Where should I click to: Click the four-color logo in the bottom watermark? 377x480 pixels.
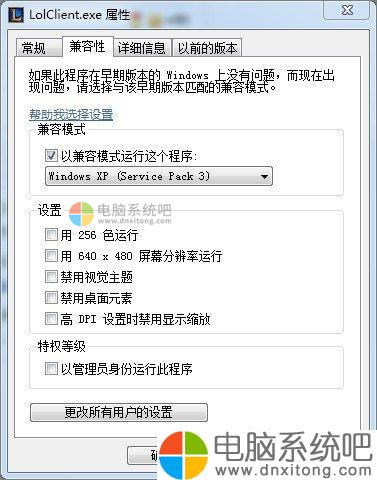click(183, 455)
